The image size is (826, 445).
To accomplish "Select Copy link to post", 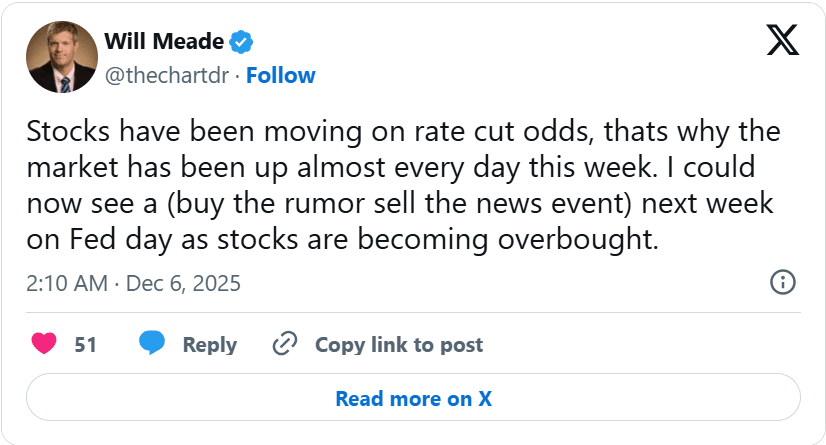I will 398,344.
